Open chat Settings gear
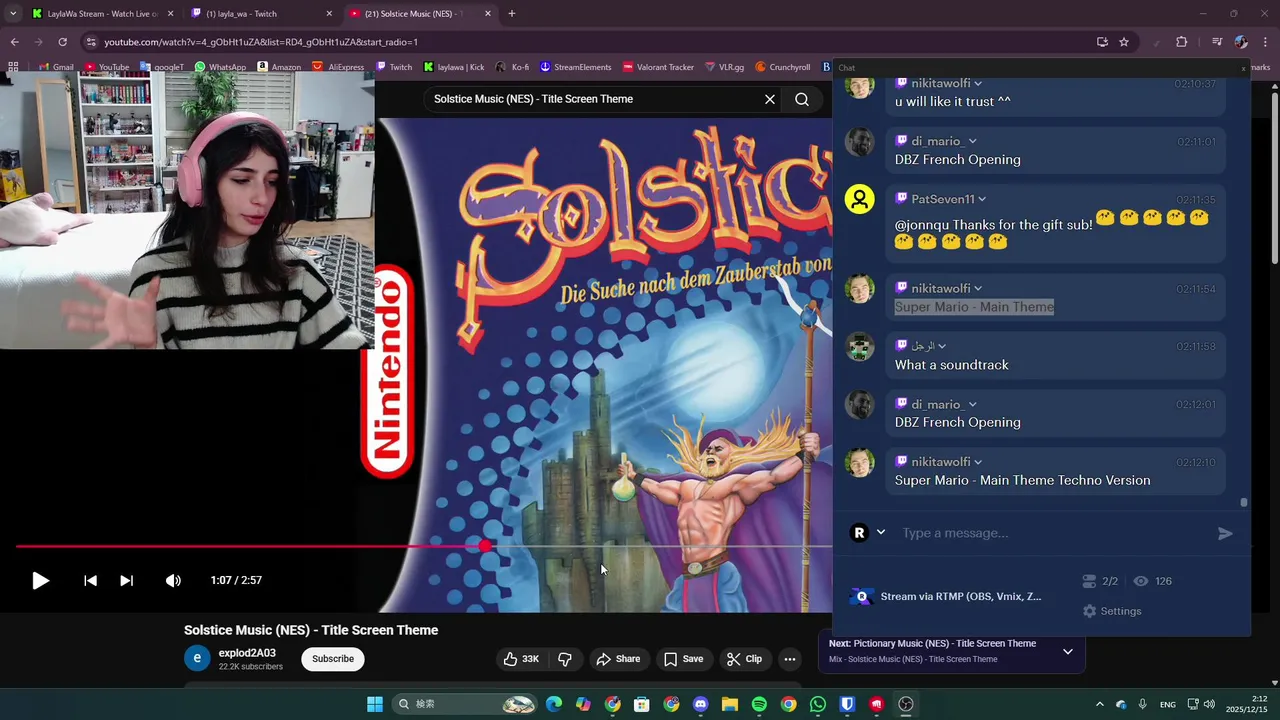 pos(1111,611)
